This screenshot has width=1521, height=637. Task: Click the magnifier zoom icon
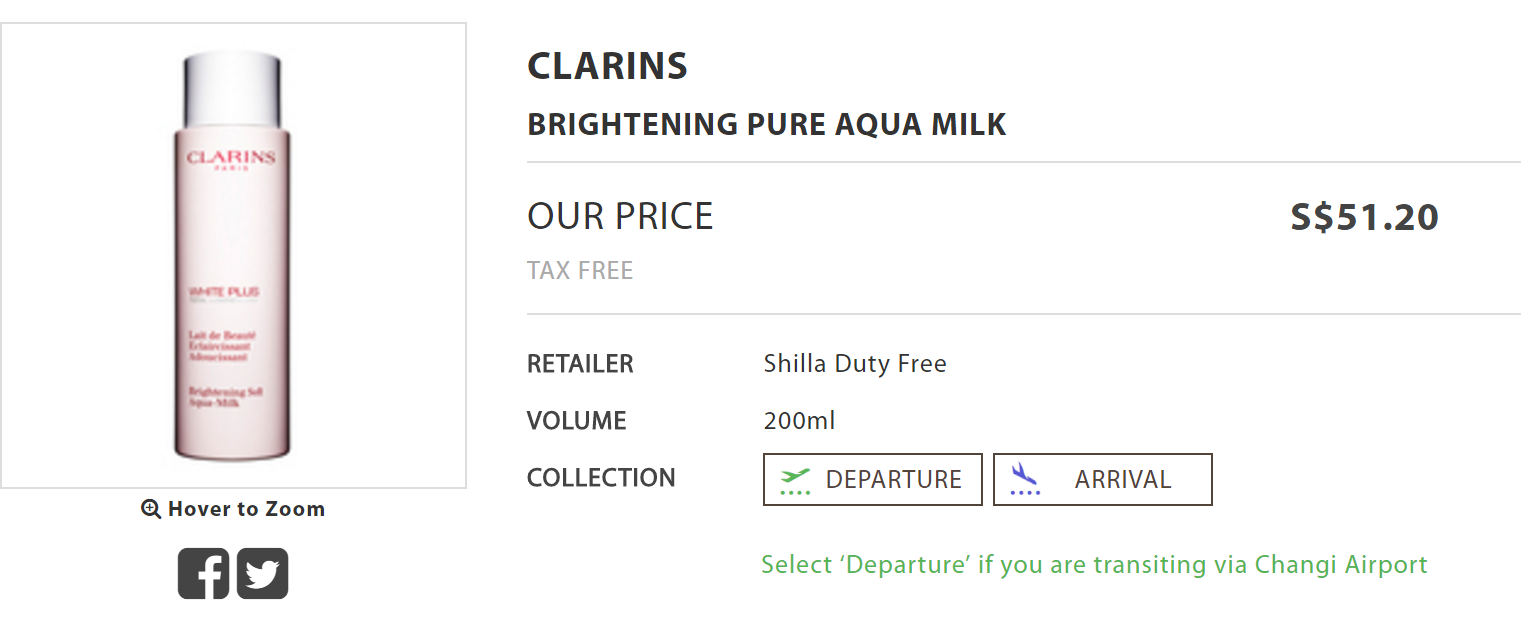point(151,509)
